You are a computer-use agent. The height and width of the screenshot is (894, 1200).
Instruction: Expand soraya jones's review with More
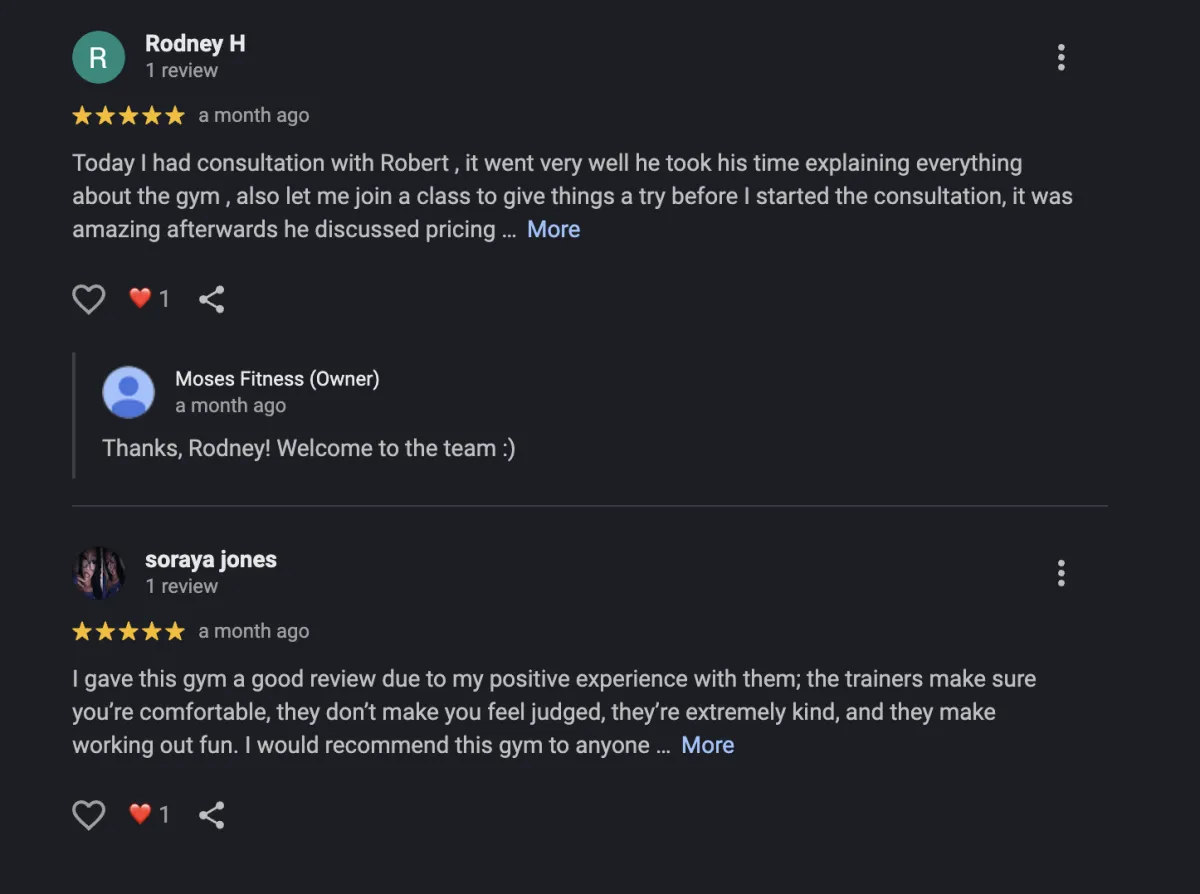click(x=707, y=745)
